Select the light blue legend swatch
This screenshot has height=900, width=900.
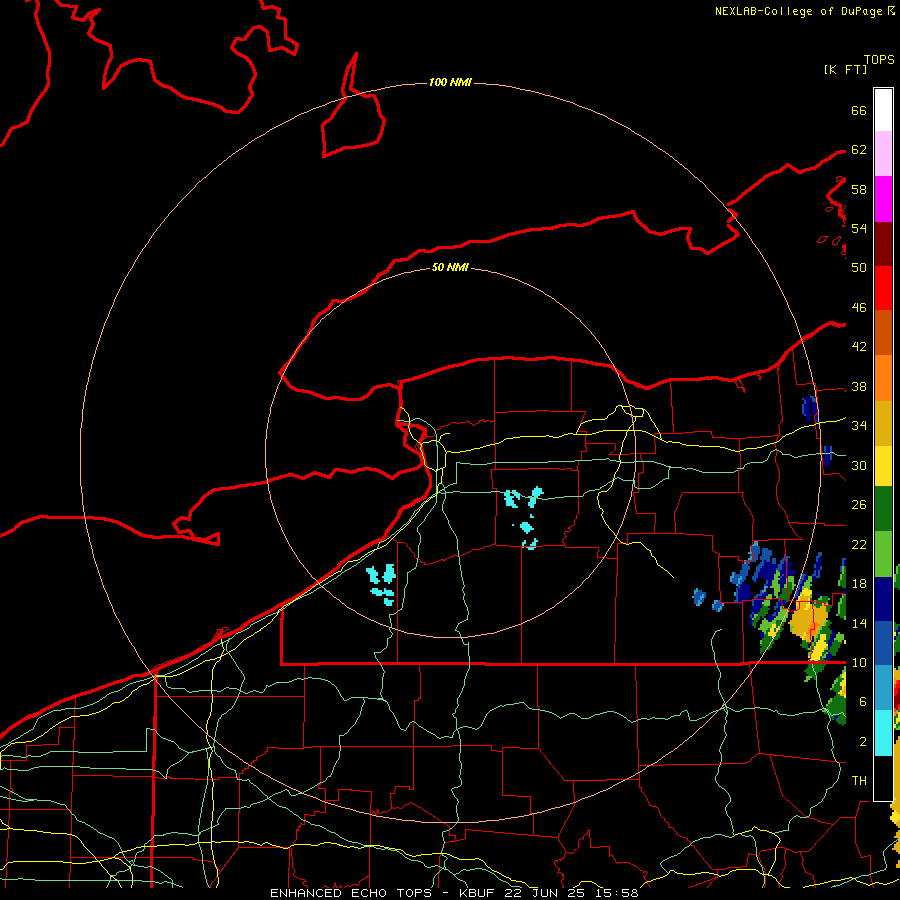(883, 687)
